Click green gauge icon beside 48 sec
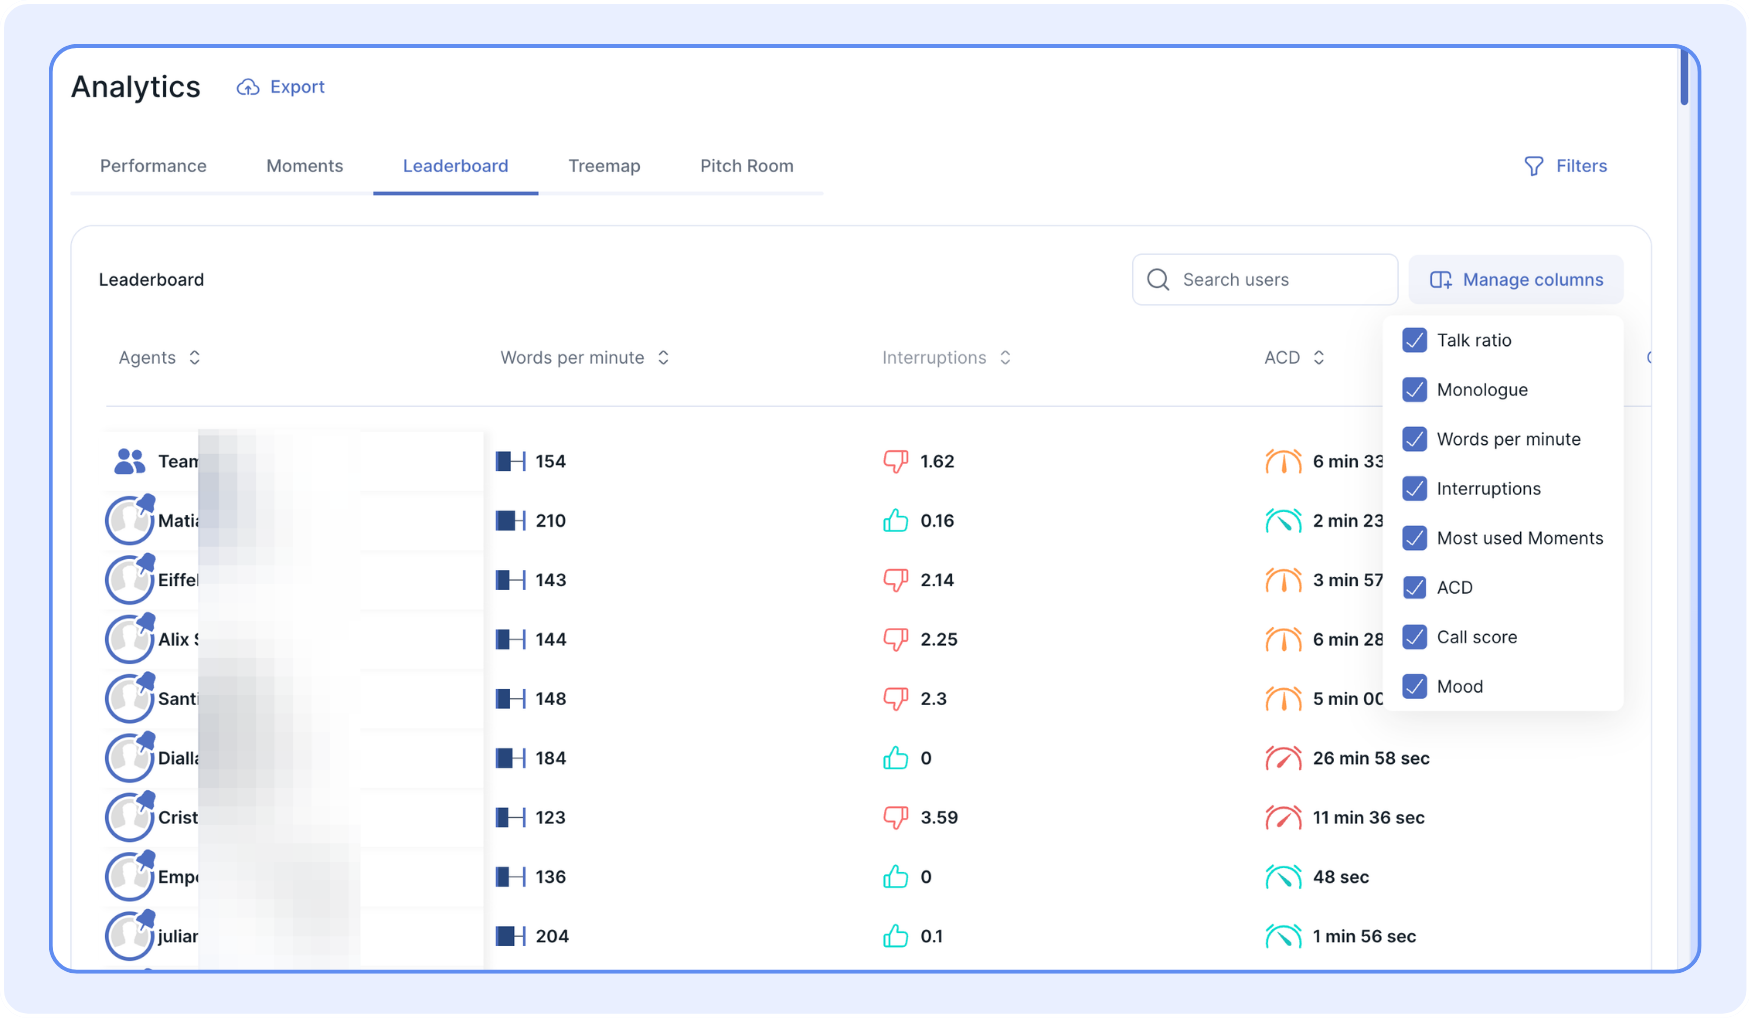 click(1283, 877)
